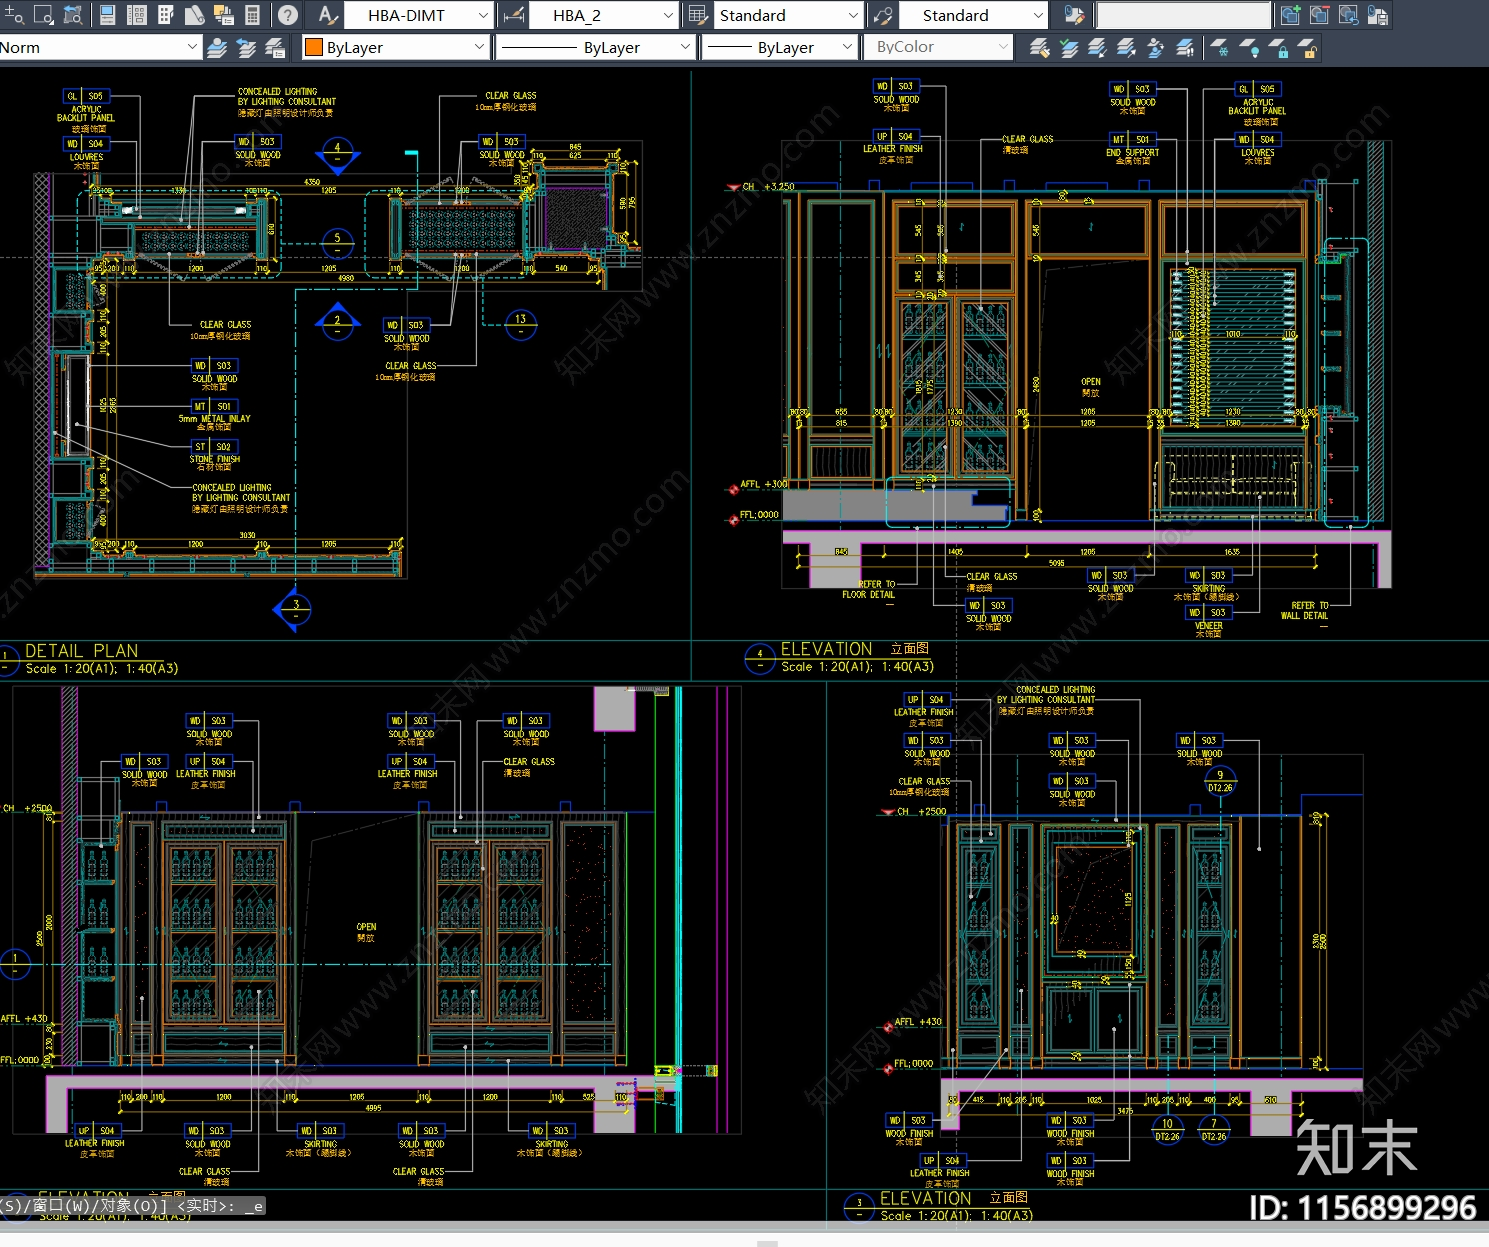Viewport: 1489px width, 1247px height.
Task: Open the Multileader Style manager icon
Action: pos(882,15)
